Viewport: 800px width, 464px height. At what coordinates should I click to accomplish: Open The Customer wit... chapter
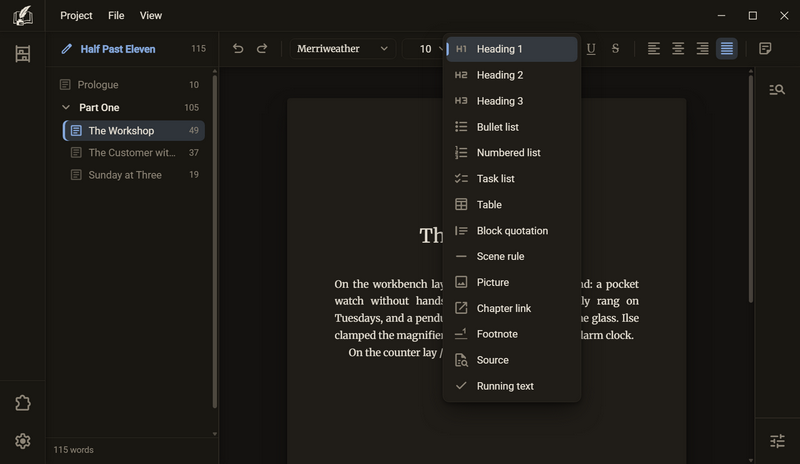134,153
